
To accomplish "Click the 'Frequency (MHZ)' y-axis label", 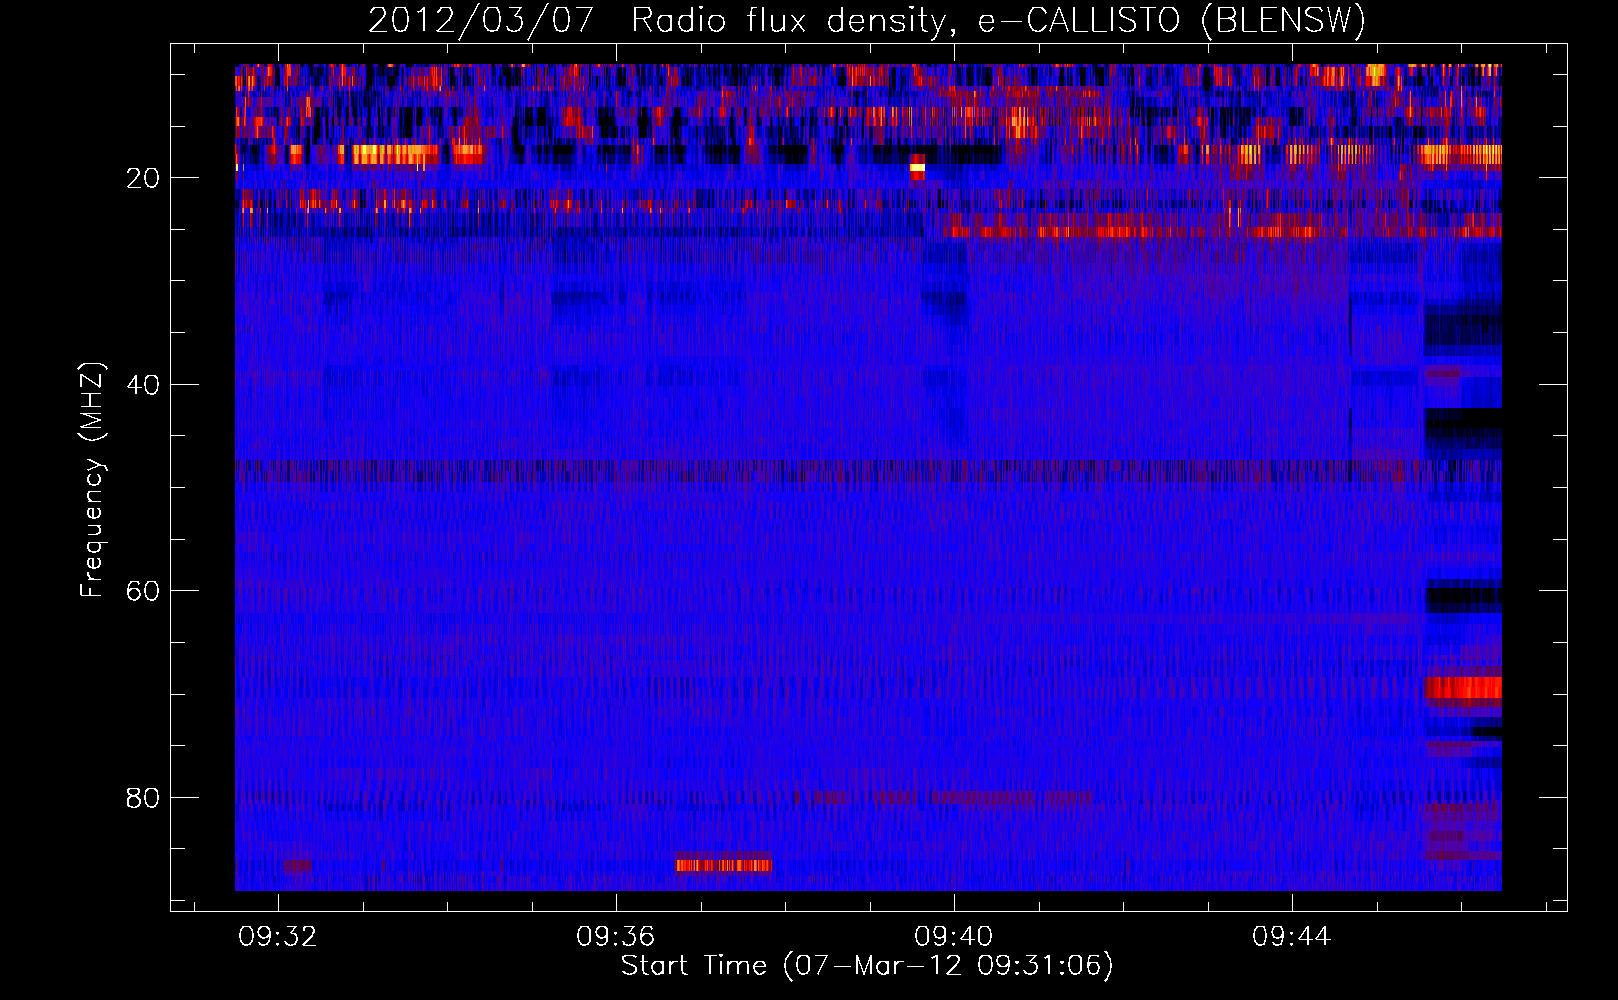I will [92, 480].
